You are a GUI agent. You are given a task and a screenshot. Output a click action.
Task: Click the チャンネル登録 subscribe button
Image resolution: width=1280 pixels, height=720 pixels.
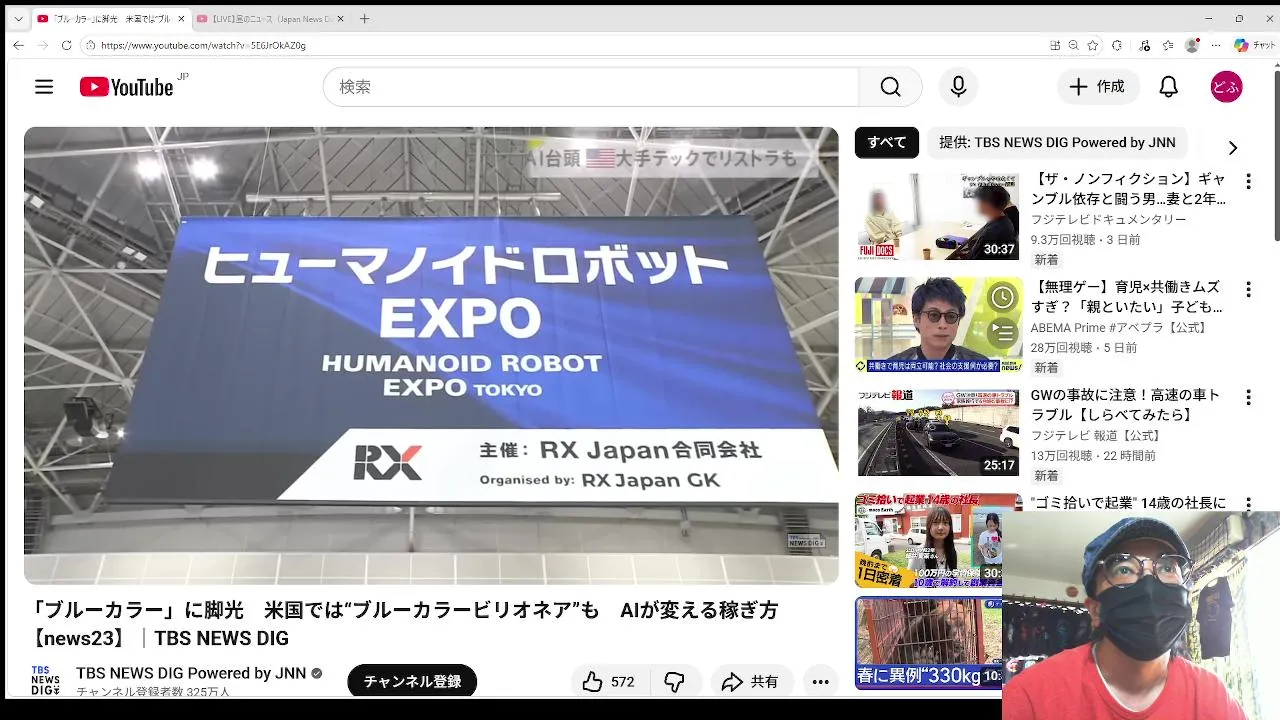click(412, 681)
